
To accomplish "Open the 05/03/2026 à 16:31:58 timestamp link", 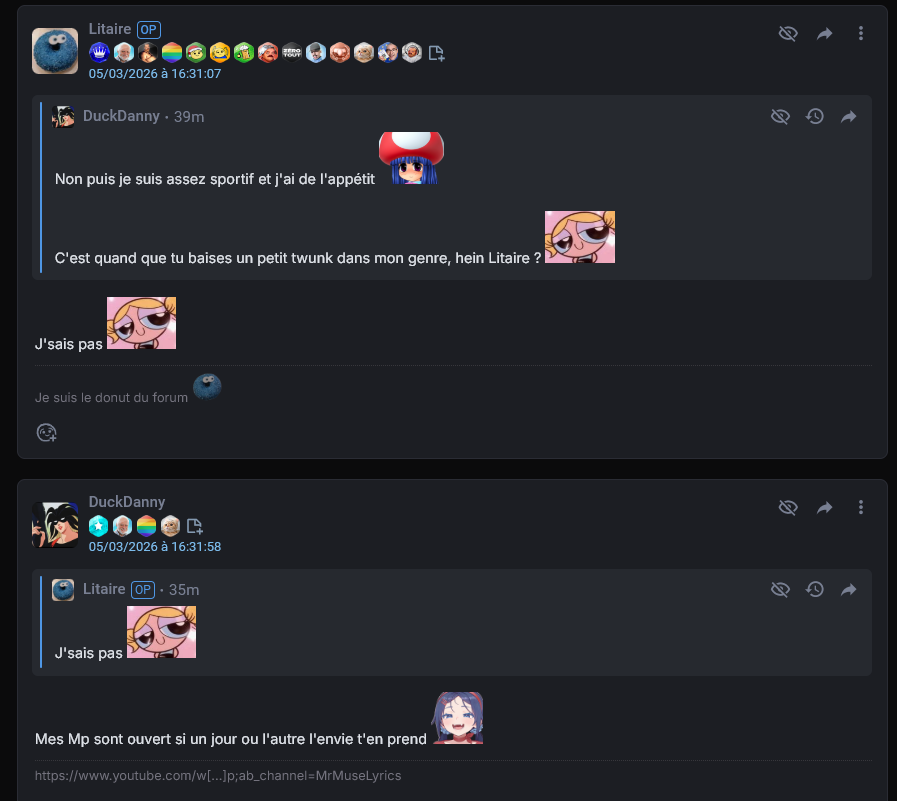I will 154,547.
